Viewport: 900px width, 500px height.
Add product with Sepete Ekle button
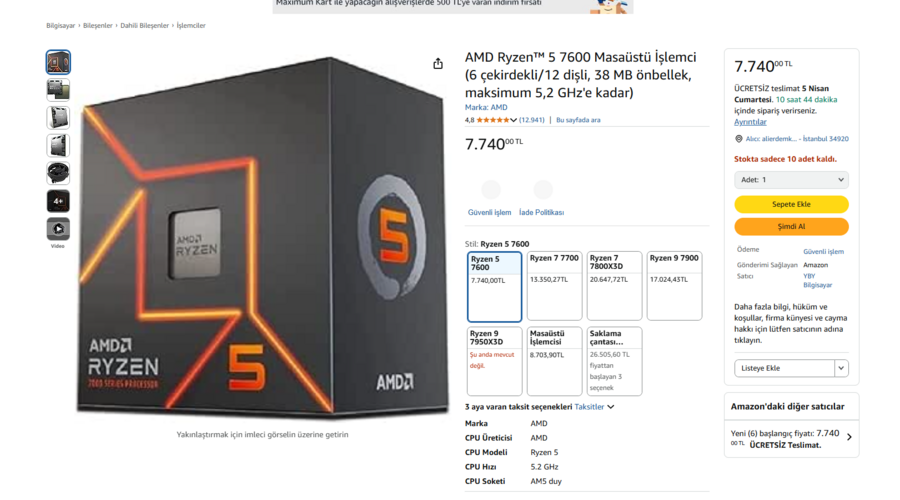point(792,204)
